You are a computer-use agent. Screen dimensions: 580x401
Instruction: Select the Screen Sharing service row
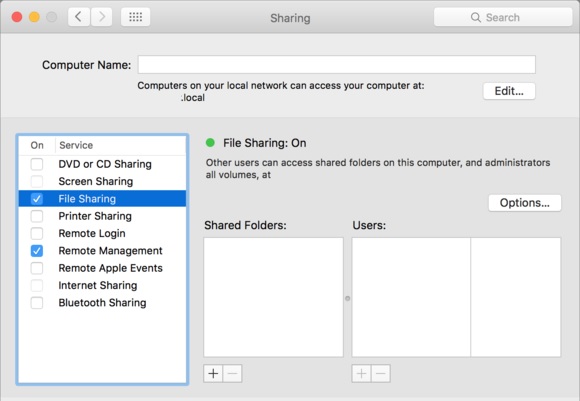pyautogui.click(x=102, y=181)
